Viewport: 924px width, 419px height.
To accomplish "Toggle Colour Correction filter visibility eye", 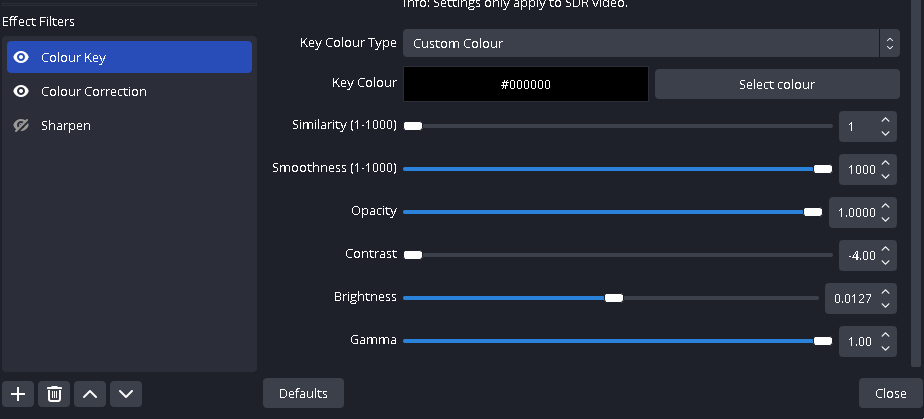I will coord(21,91).
